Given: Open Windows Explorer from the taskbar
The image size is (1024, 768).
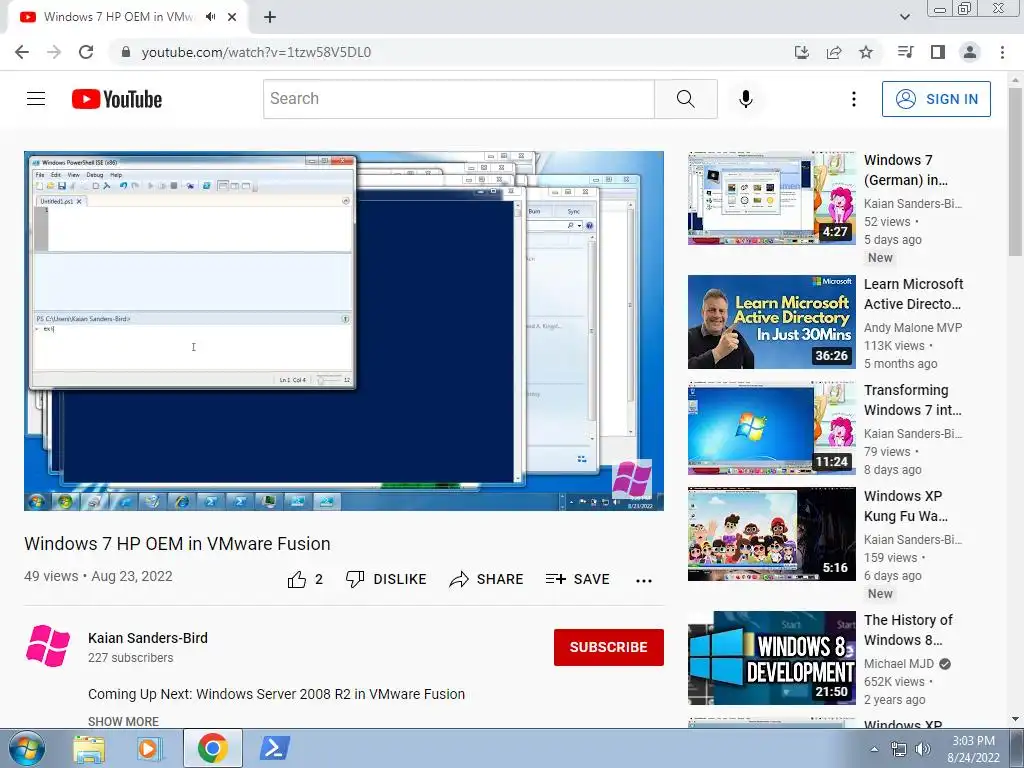Looking at the screenshot, I should coord(89,748).
